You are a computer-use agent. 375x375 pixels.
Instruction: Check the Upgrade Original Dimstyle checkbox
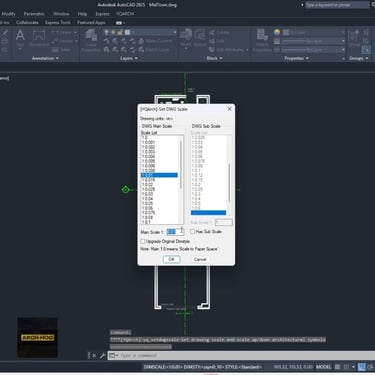[x=143, y=241]
